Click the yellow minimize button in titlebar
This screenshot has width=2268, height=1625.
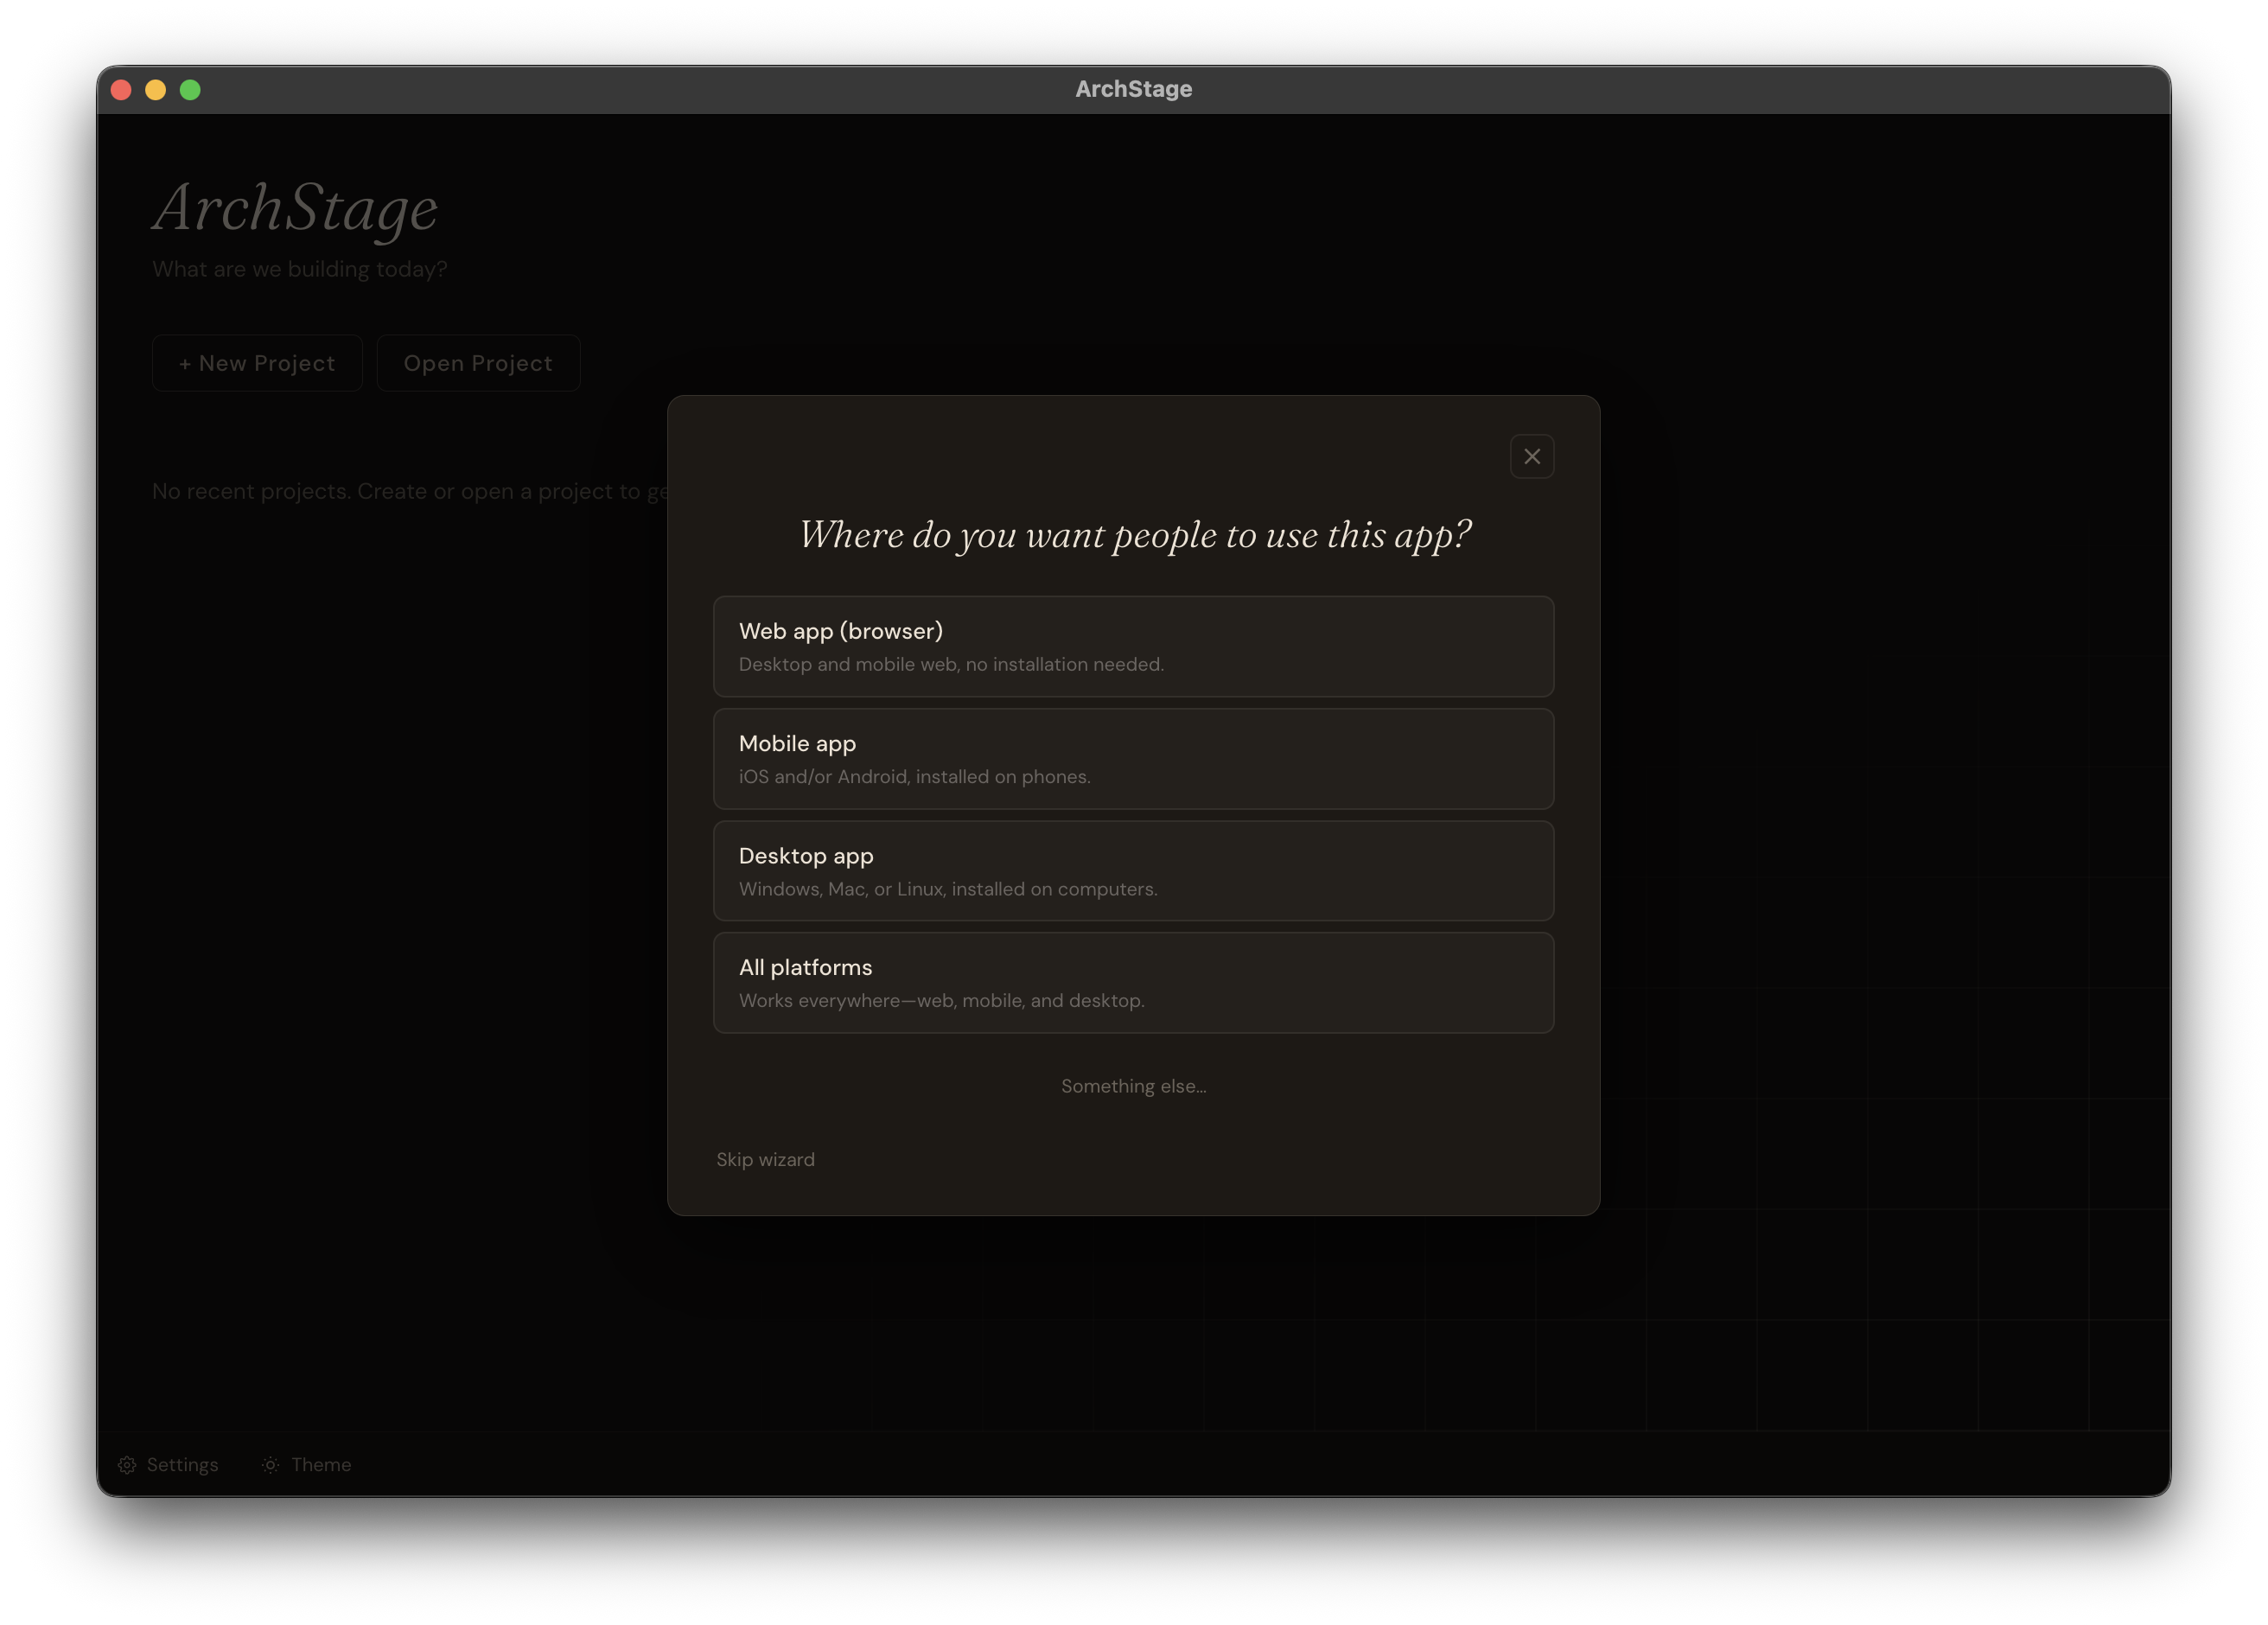(x=155, y=89)
